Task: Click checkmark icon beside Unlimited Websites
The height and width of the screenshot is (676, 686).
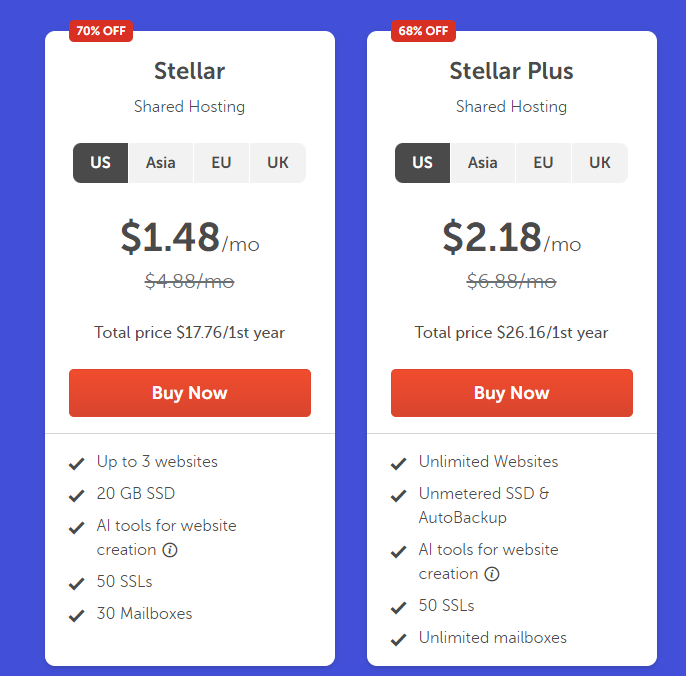Action: [398, 463]
